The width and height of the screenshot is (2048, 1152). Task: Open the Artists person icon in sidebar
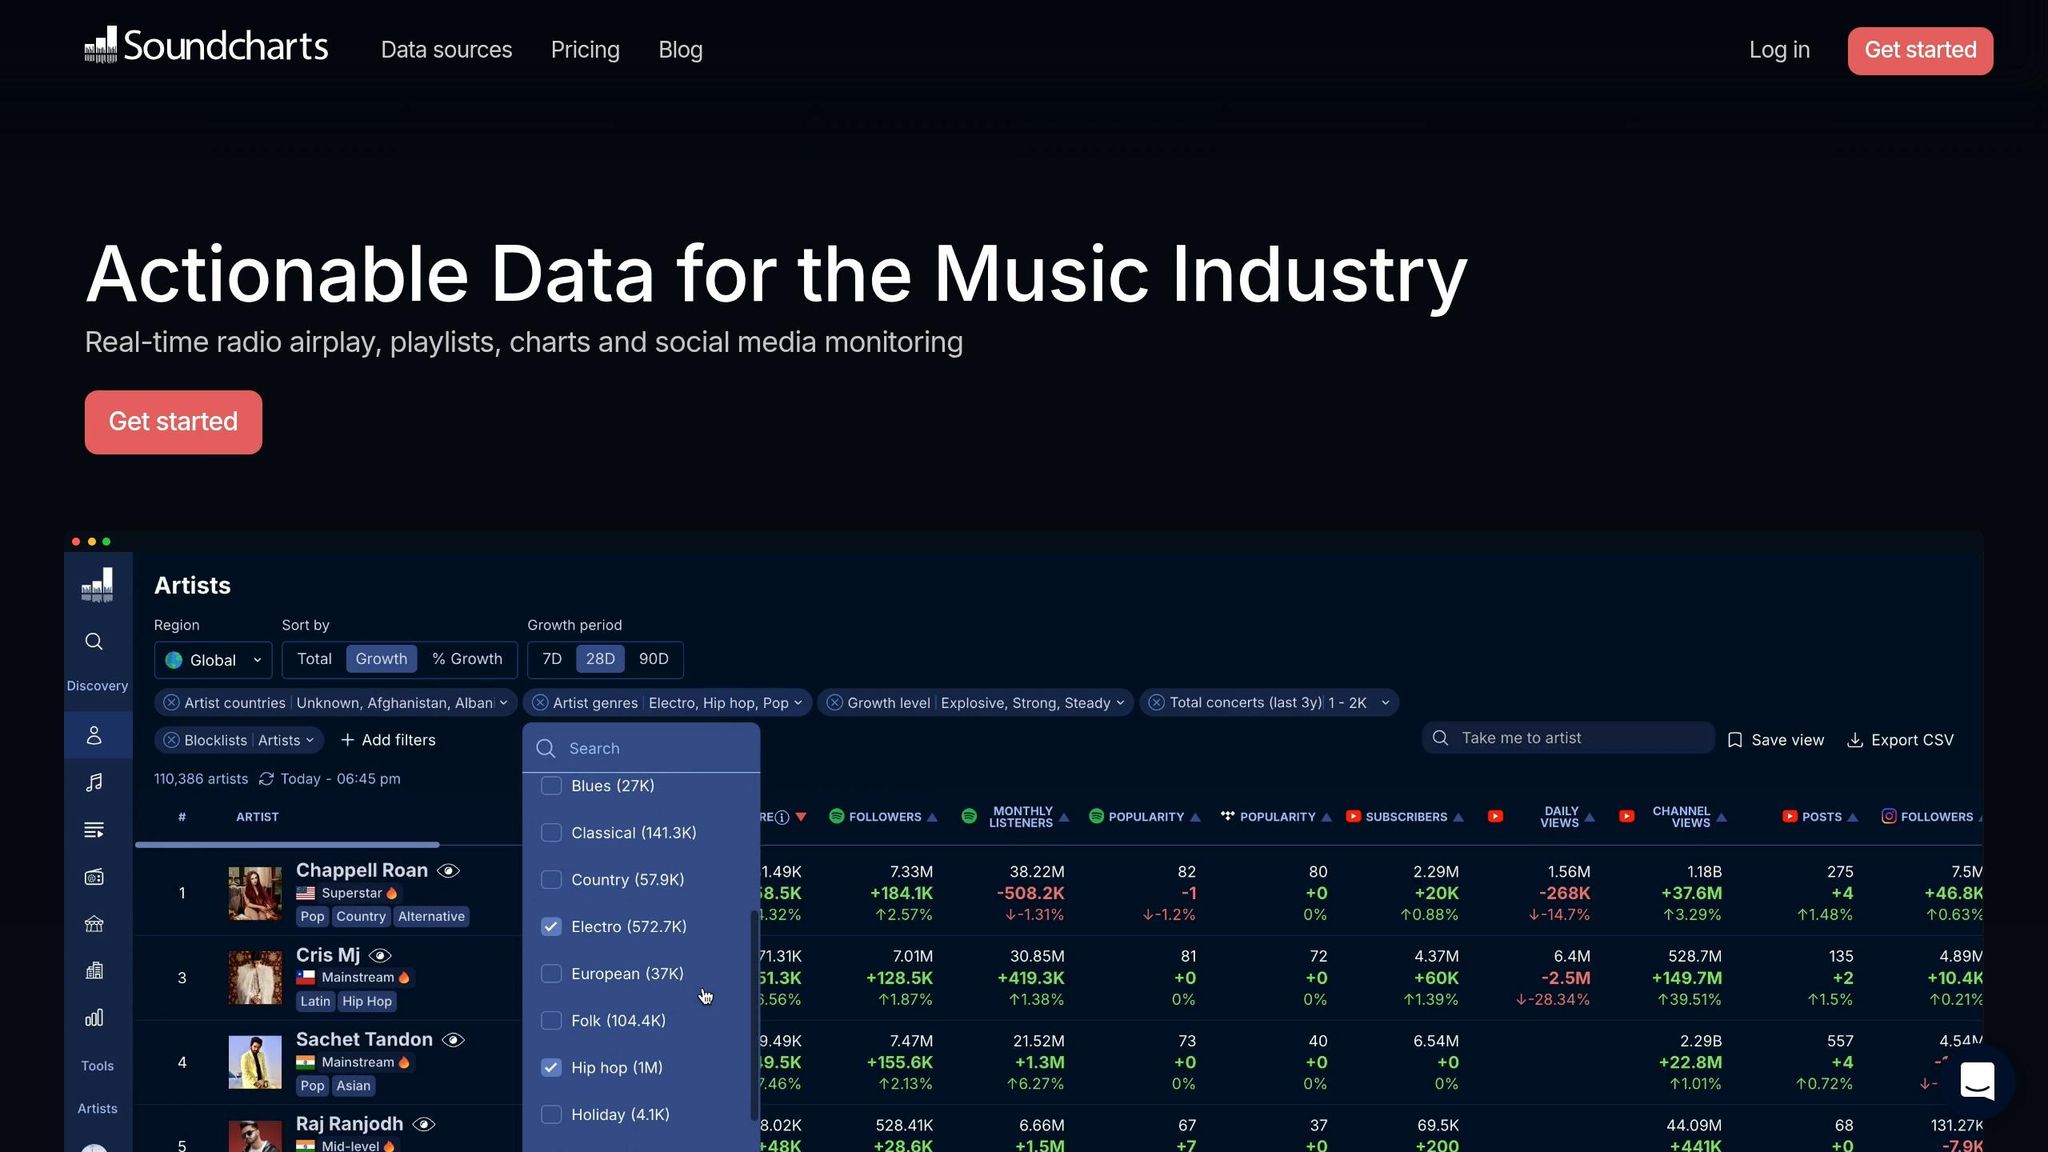pyautogui.click(x=94, y=736)
